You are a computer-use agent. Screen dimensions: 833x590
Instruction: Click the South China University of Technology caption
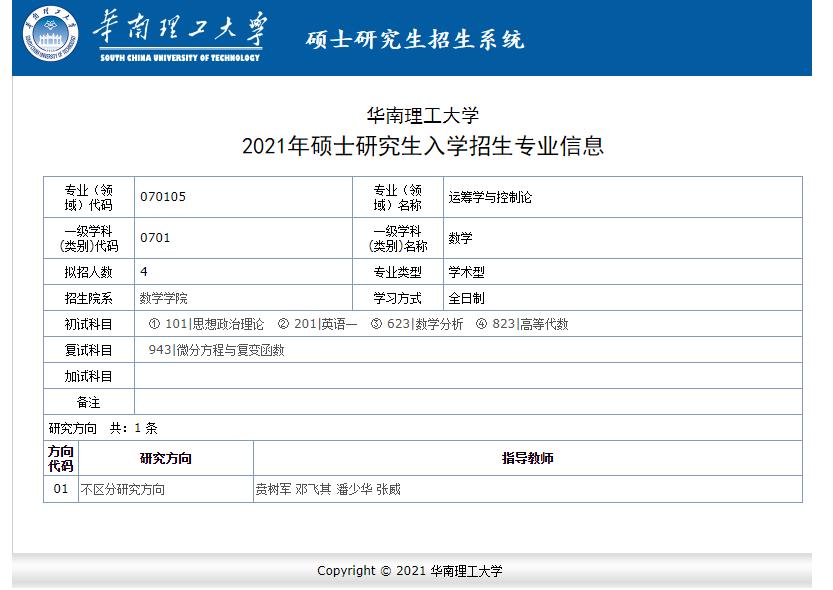tap(180, 57)
